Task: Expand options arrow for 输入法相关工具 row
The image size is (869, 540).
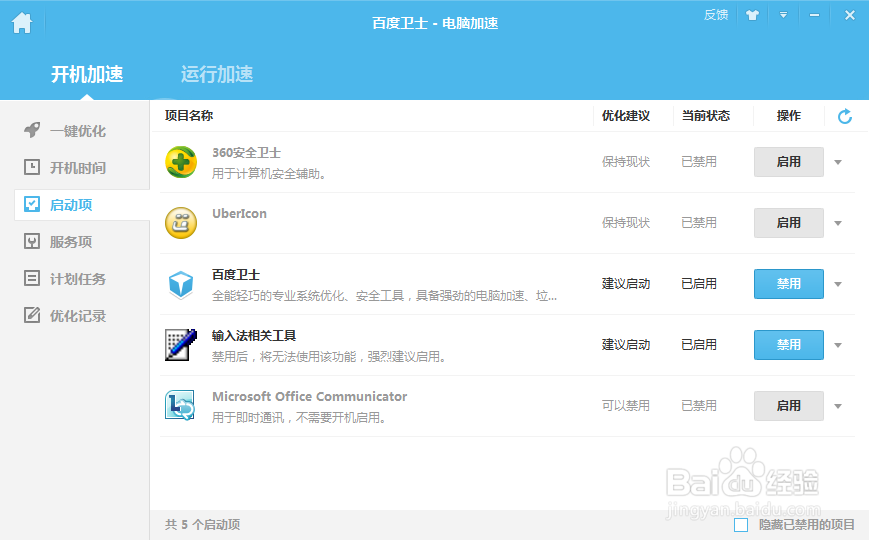Action: 838,345
